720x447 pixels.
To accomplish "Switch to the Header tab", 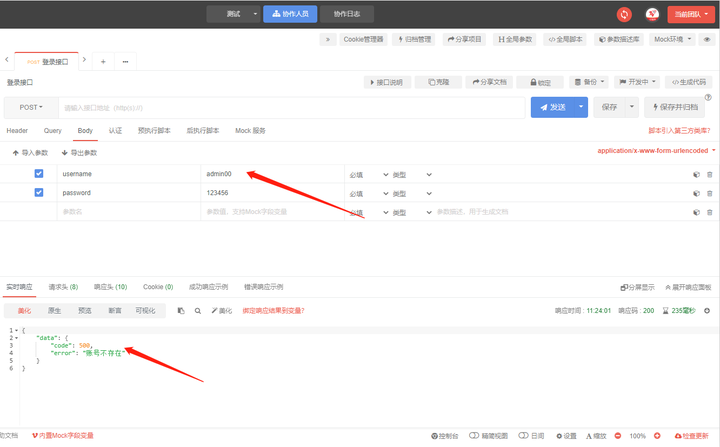I will click(17, 131).
